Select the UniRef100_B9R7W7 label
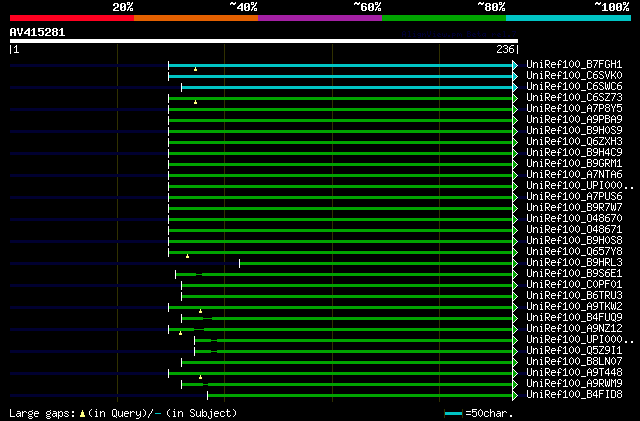Image resolution: width=640 pixels, height=421 pixels. click(x=574, y=207)
